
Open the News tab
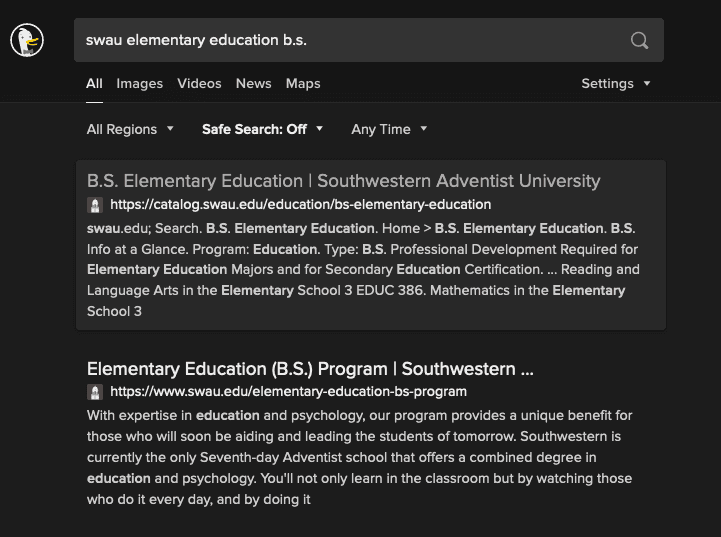[x=253, y=84]
